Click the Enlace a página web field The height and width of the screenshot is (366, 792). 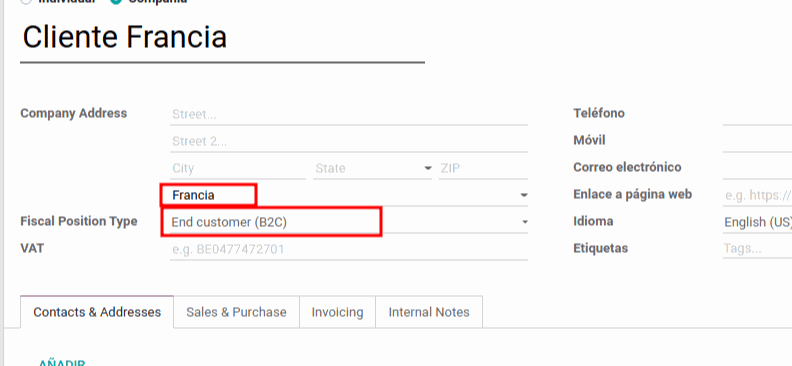point(757,195)
